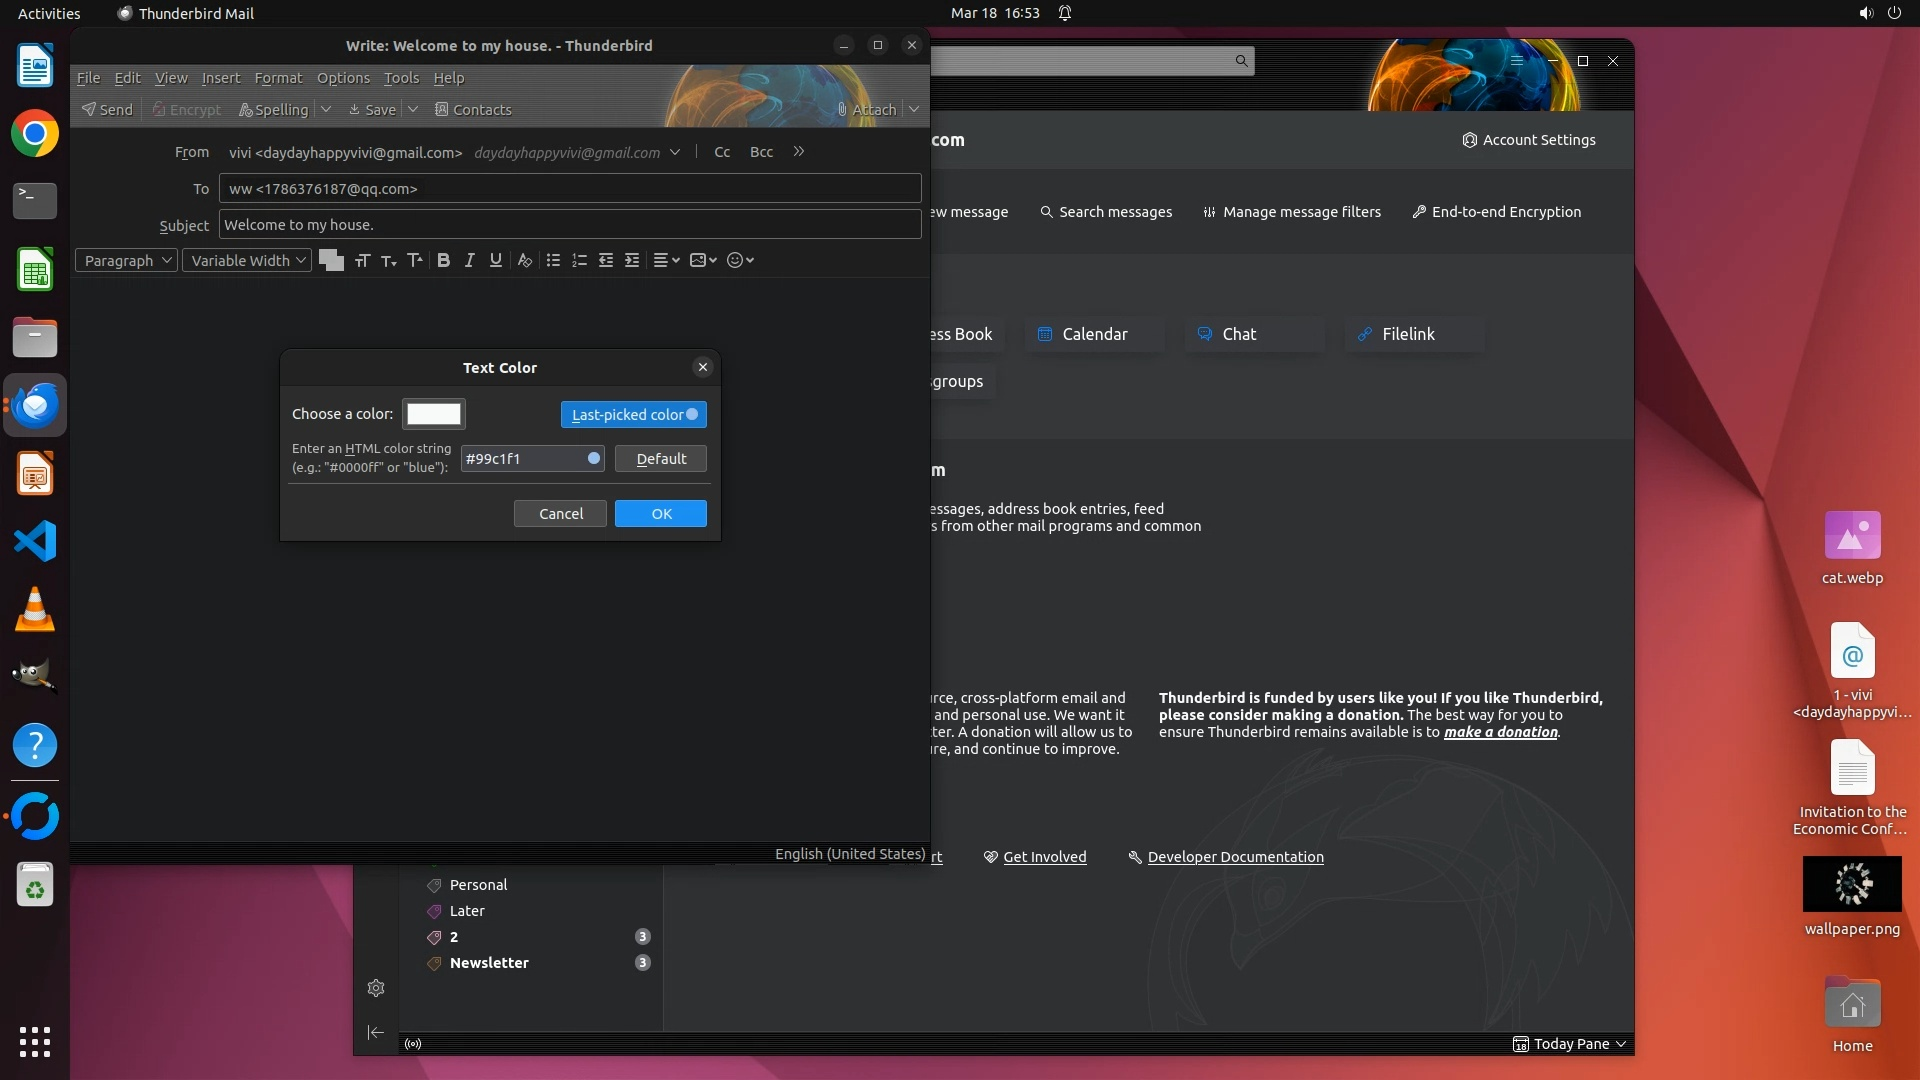Open the Paragraph style dropdown
Viewport: 1920px width, 1080px height.
(127, 260)
